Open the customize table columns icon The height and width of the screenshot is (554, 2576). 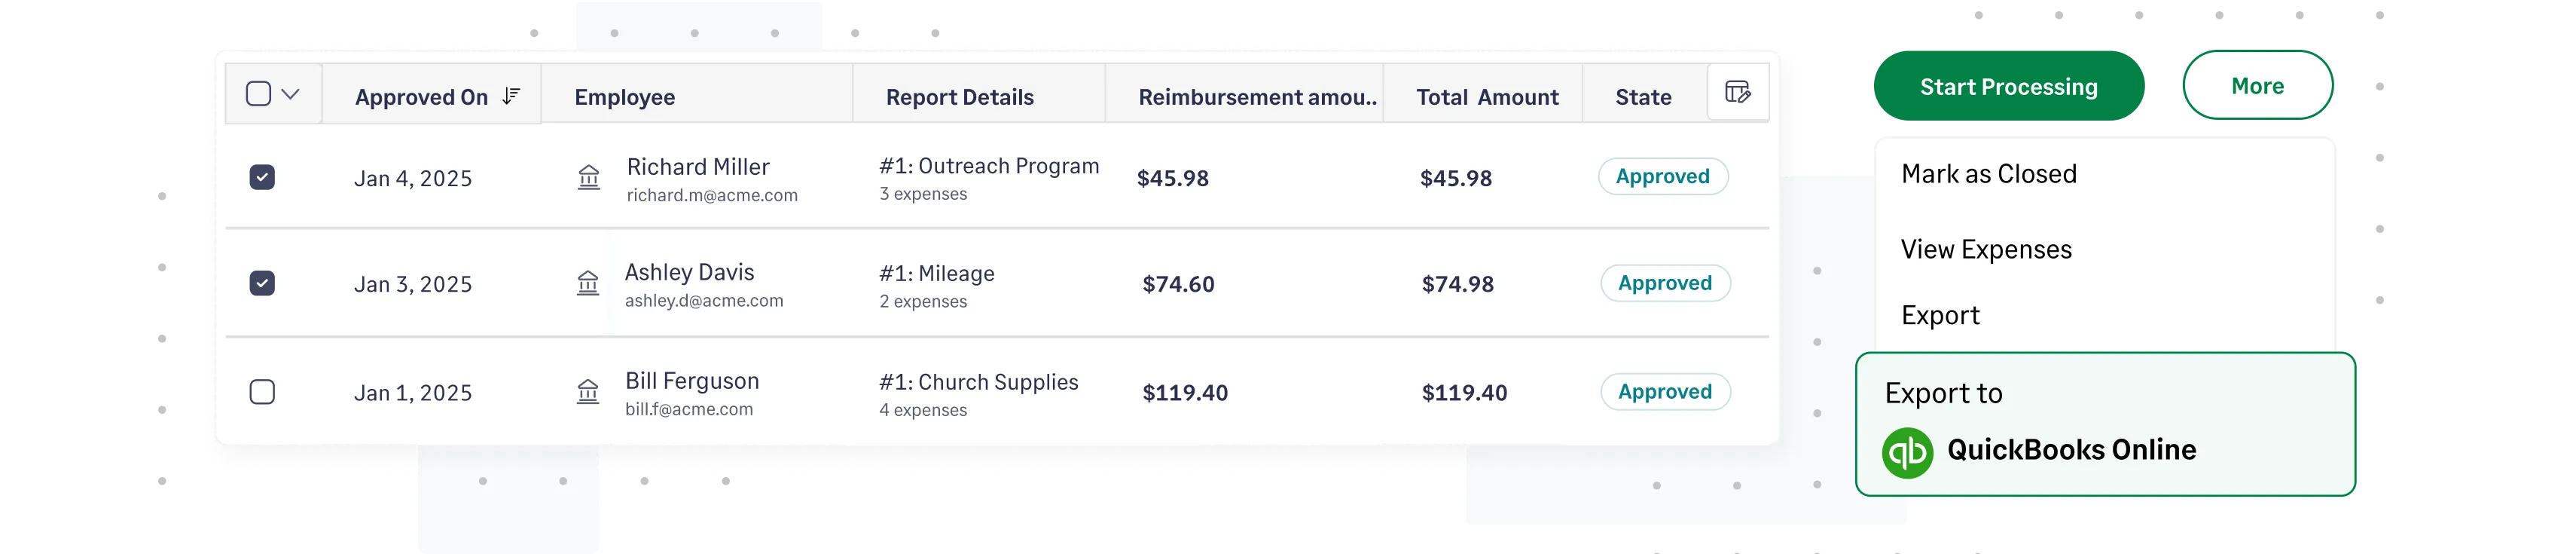point(1736,92)
